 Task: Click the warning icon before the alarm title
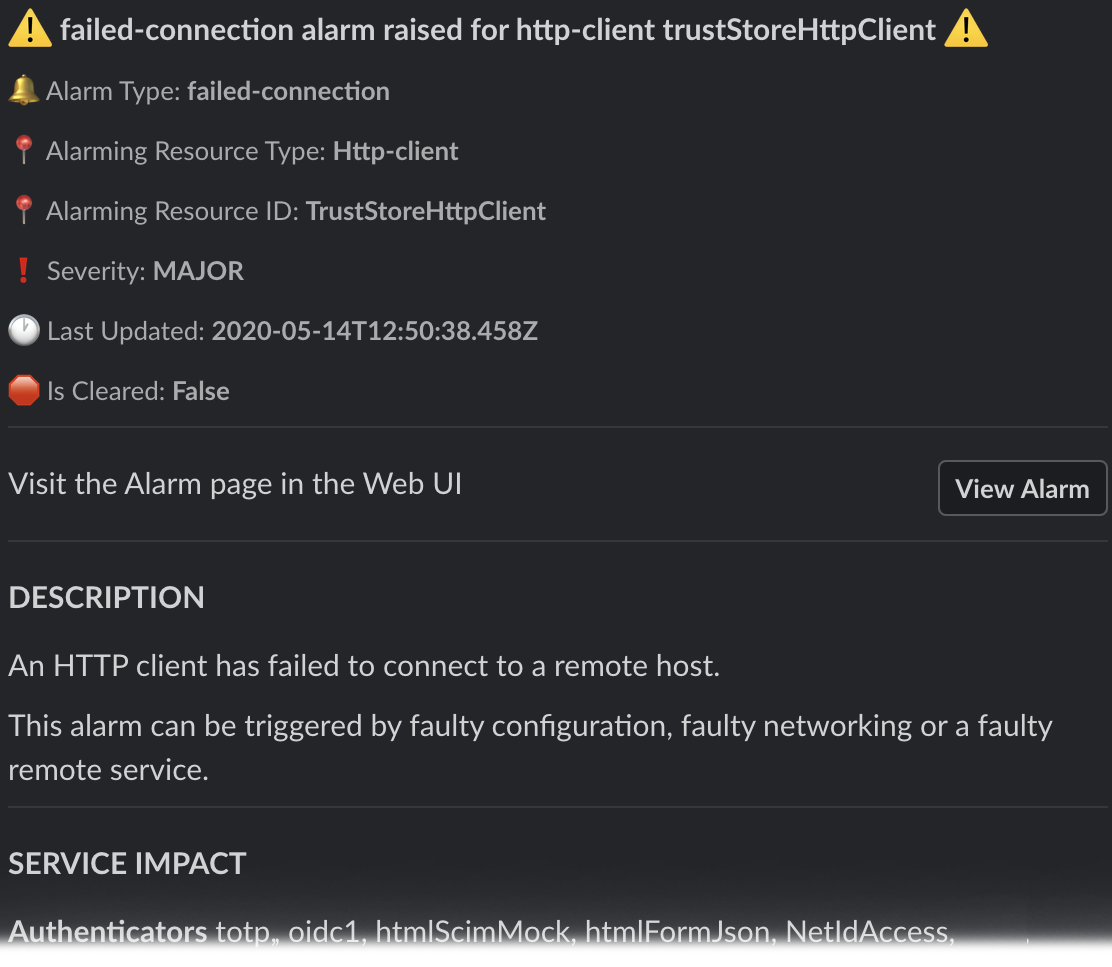pos(29,29)
